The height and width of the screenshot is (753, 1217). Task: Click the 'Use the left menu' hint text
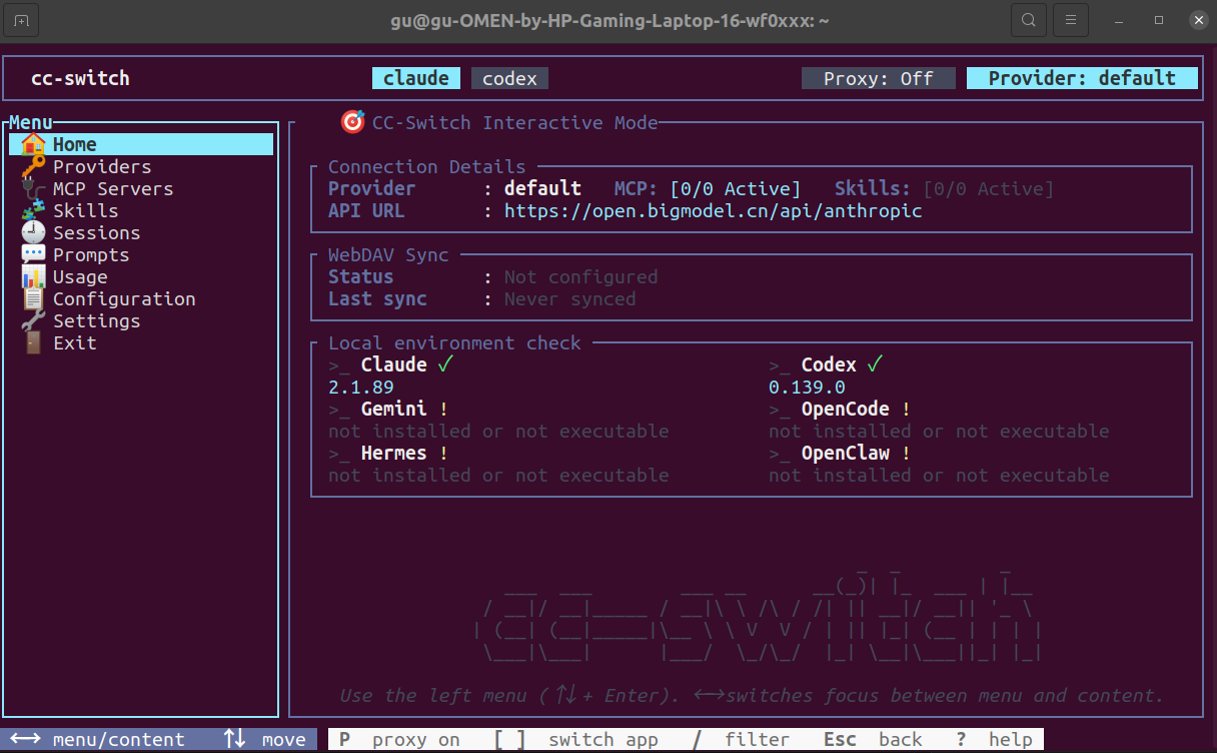(x=752, y=695)
